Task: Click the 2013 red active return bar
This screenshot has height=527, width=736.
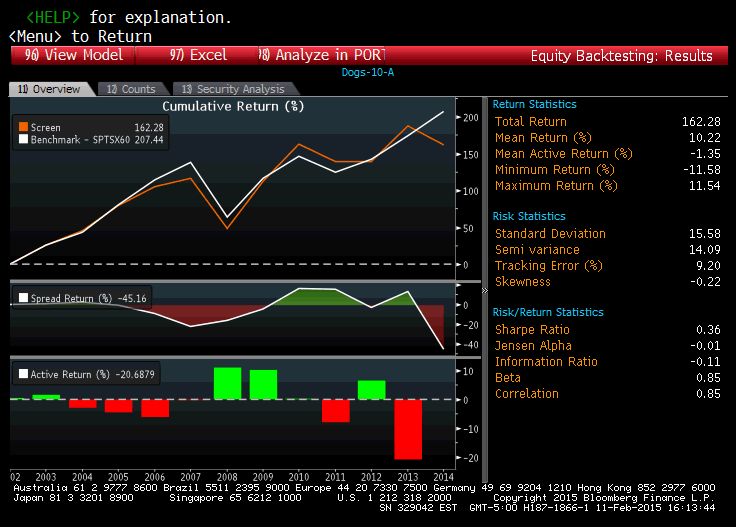Action: 408,429
